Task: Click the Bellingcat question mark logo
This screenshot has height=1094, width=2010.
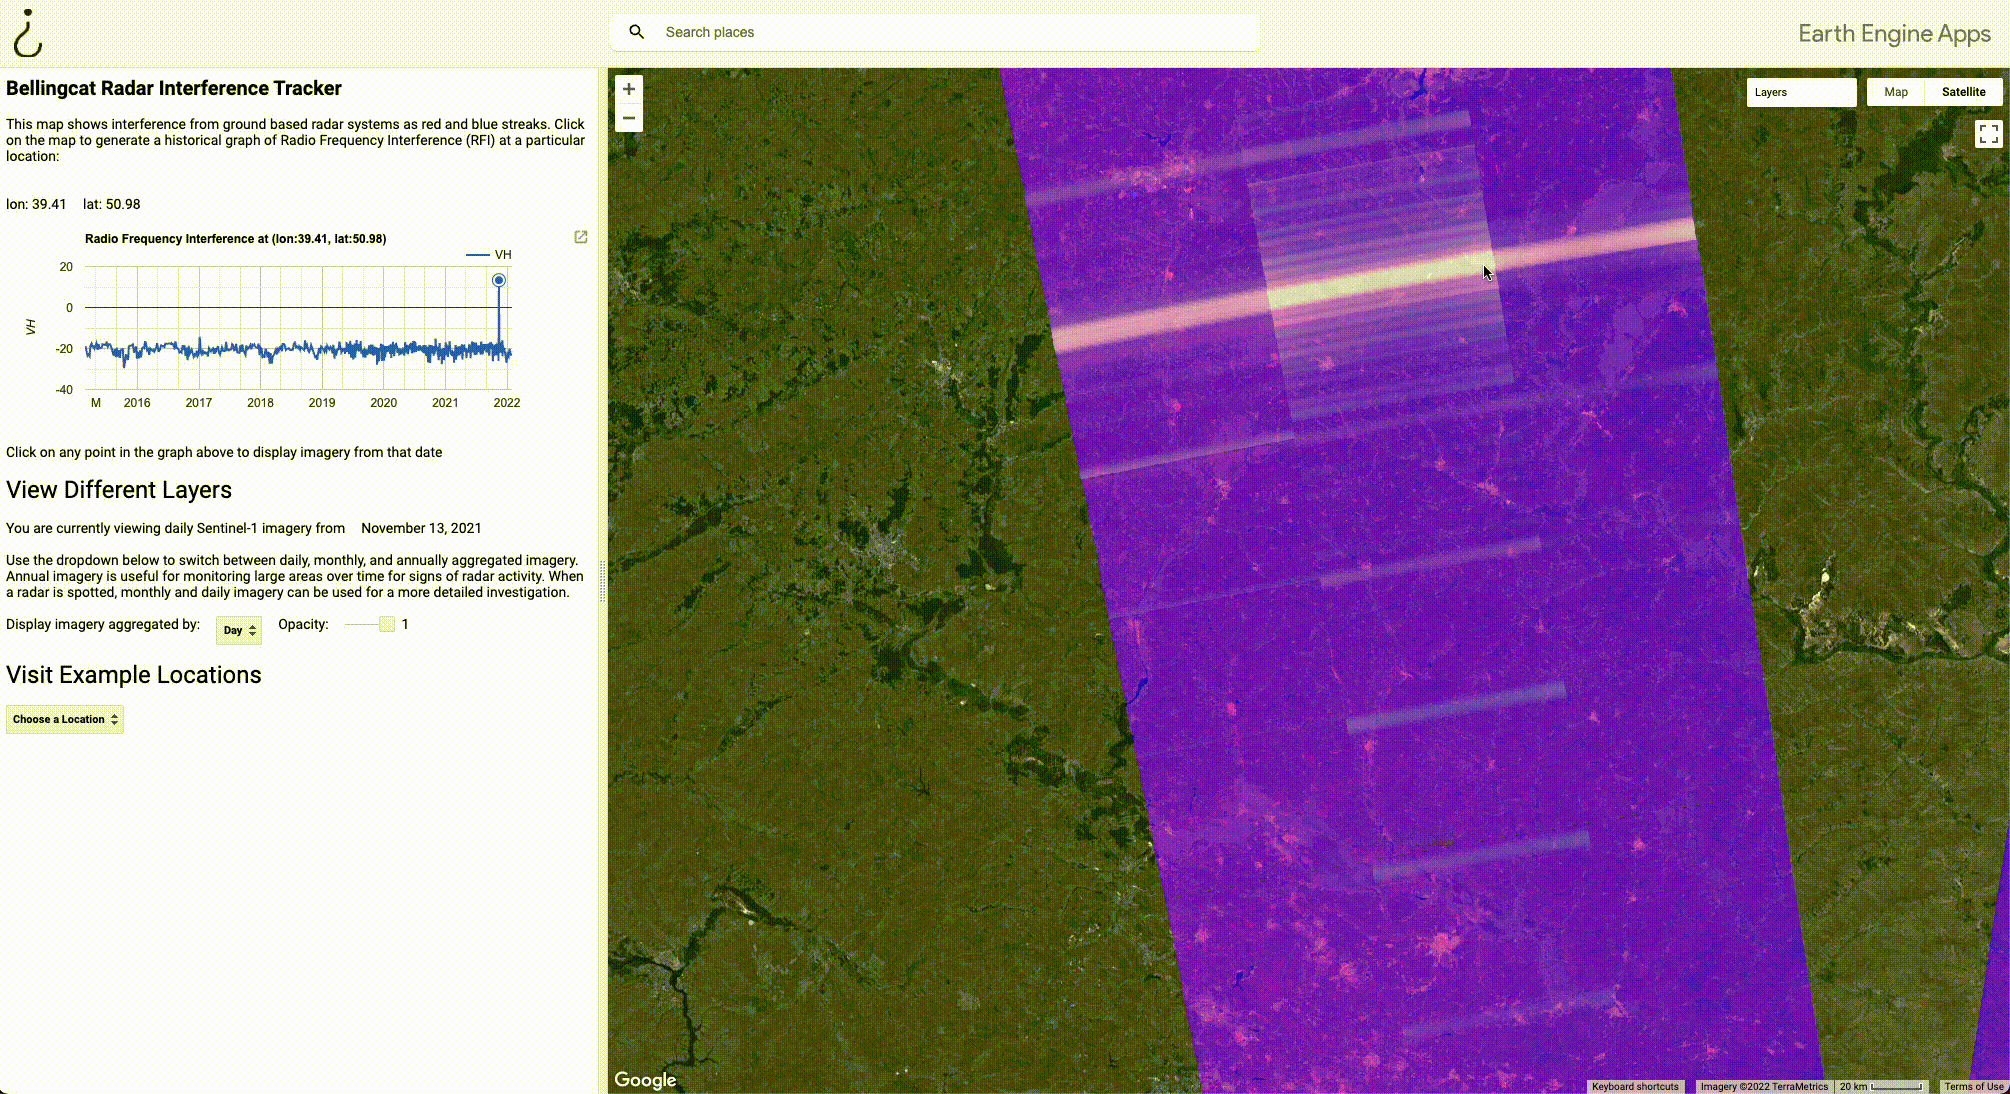Action: [x=28, y=33]
